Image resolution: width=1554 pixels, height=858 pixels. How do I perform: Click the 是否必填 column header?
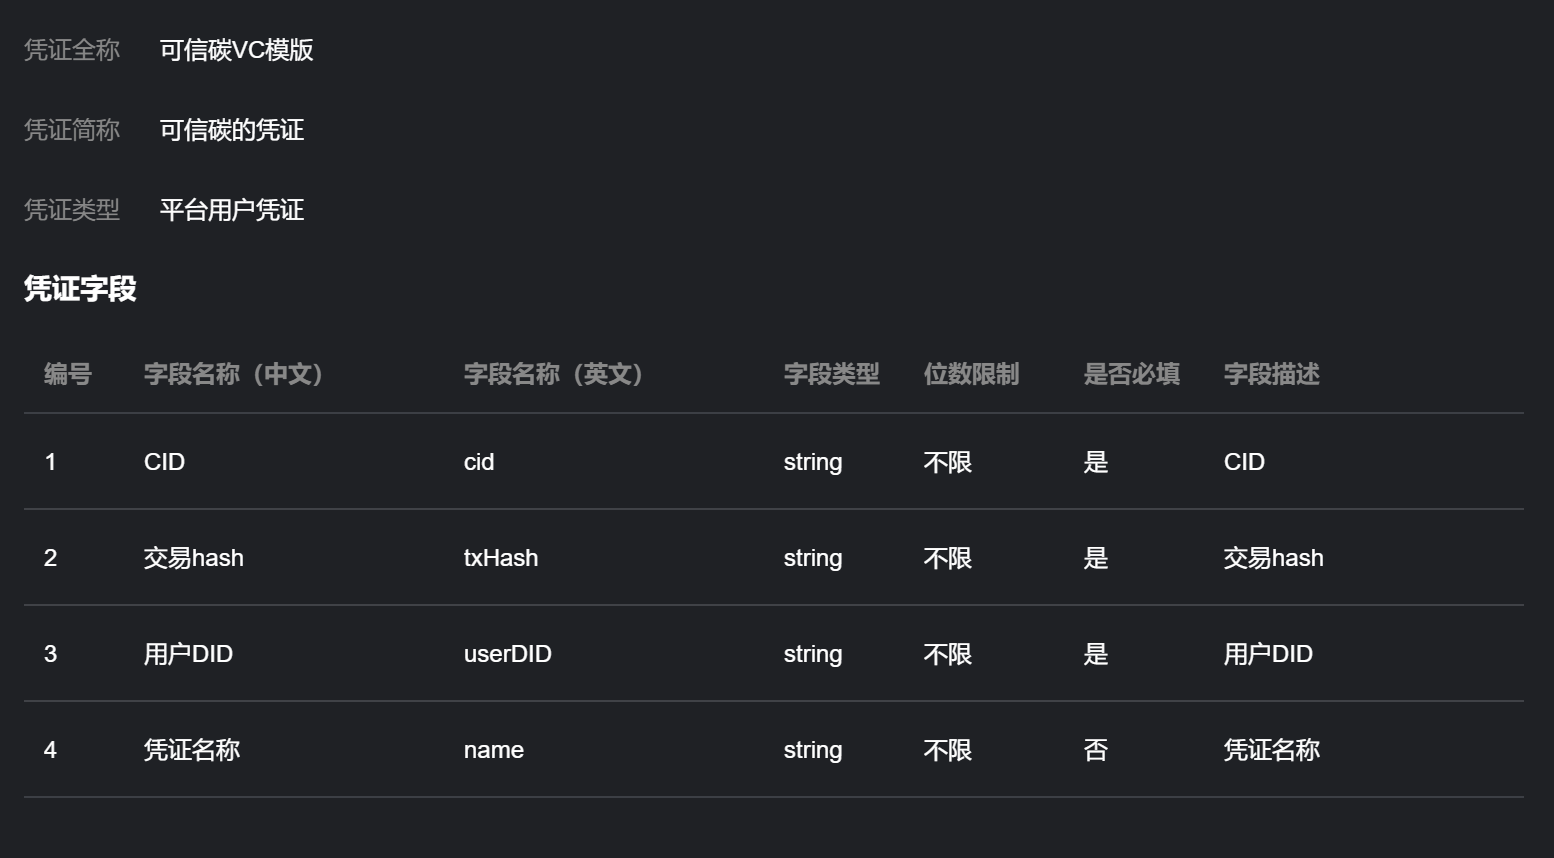point(1132,374)
